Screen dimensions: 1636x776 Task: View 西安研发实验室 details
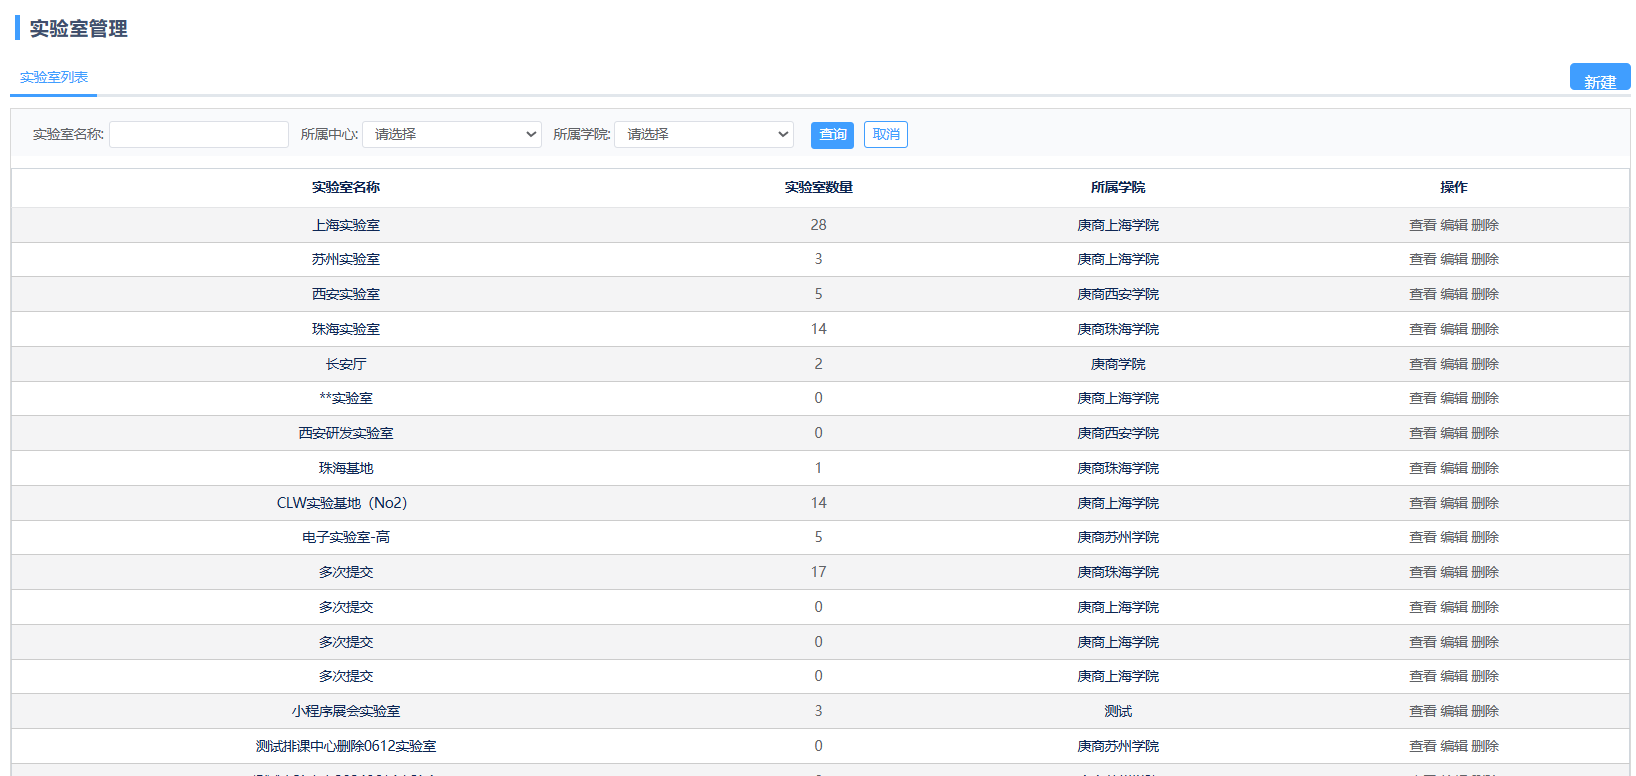coord(1422,433)
